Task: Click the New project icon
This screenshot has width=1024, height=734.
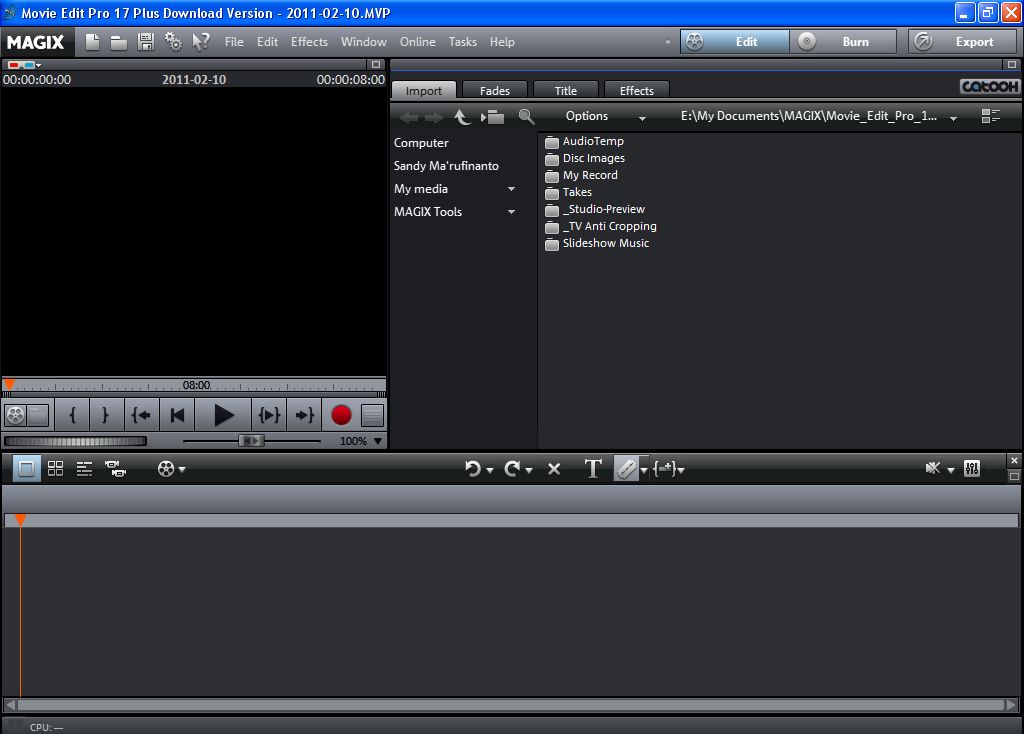Action: click(92, 42)
